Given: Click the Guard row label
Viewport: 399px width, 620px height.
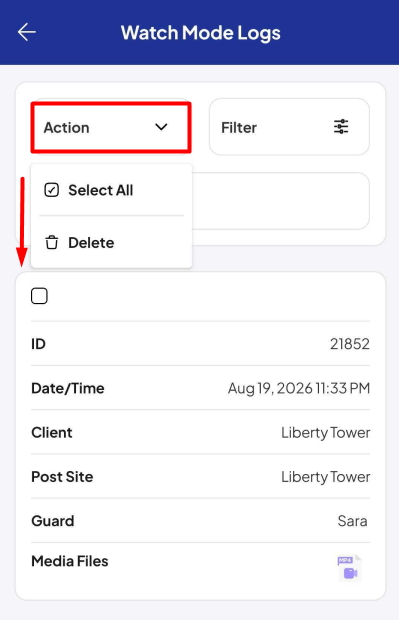Looking at the screenshot, I should pyautogui.click(x=53, y=521).
